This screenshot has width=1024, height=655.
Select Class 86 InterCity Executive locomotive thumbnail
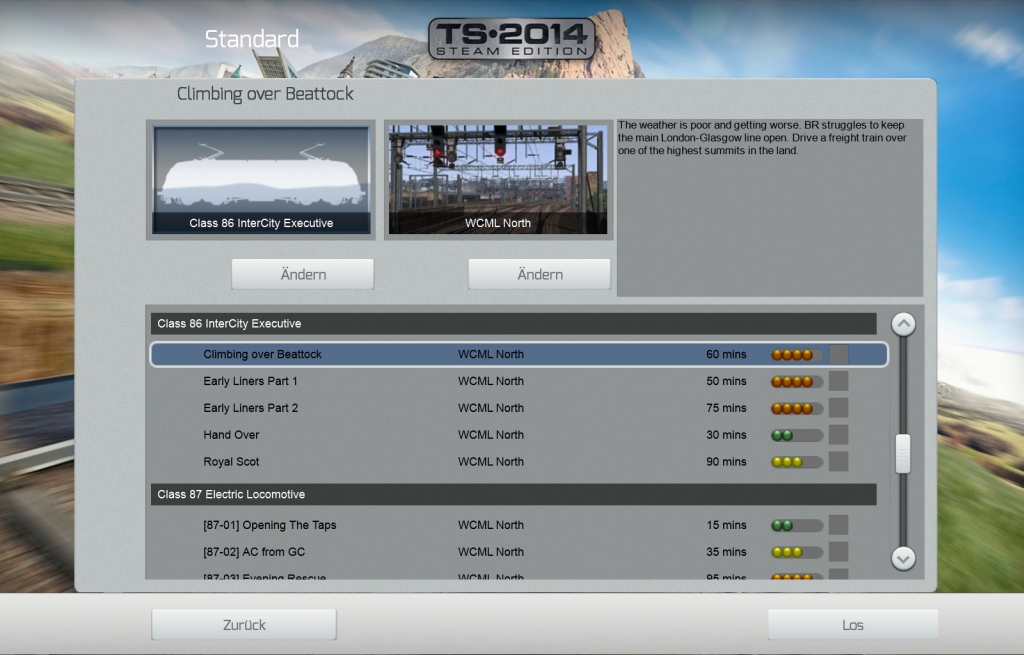(261, 180)
